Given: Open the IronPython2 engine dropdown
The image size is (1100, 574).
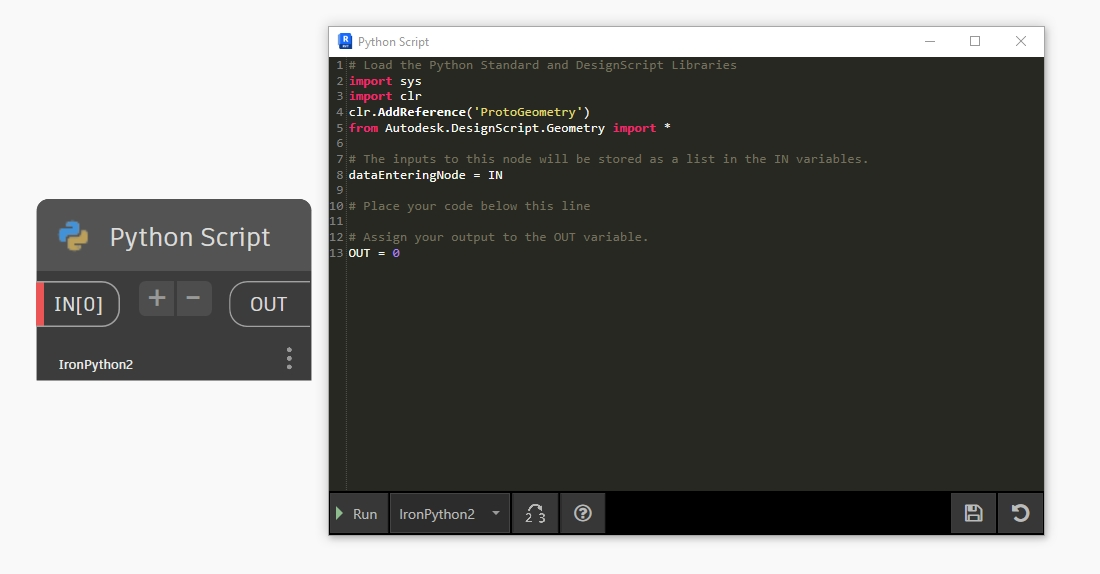Looking at the screenshot, I should [450, 514].
